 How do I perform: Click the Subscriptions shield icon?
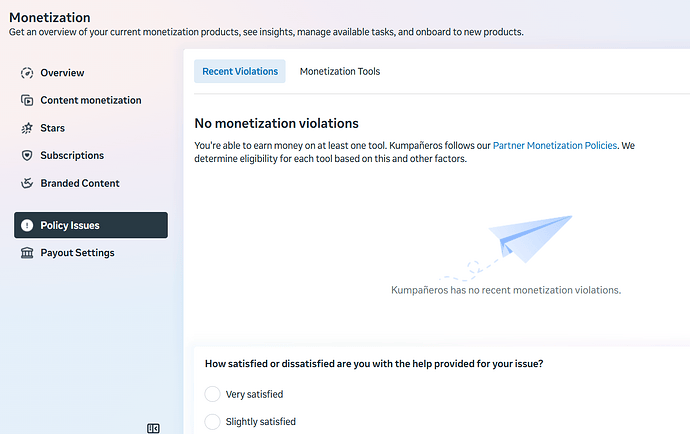coord(28,156)
